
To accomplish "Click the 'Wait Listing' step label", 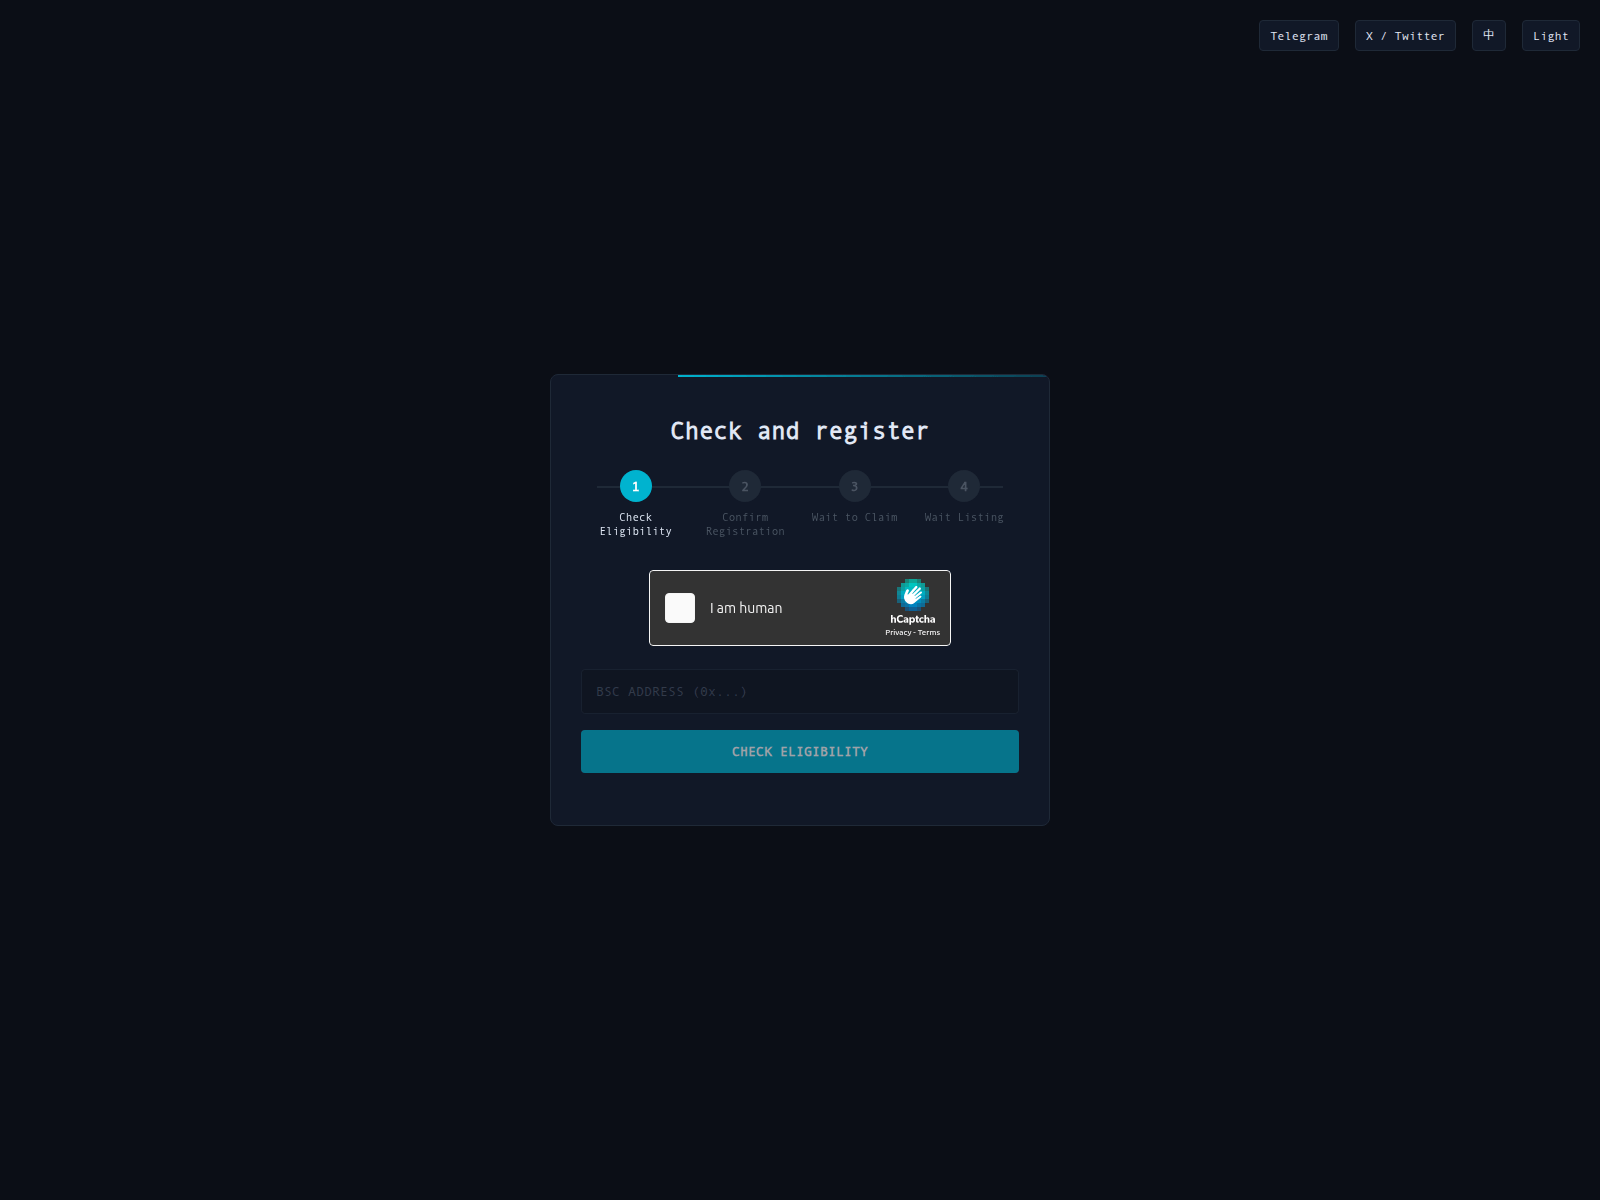I will (x=963, y=517).
